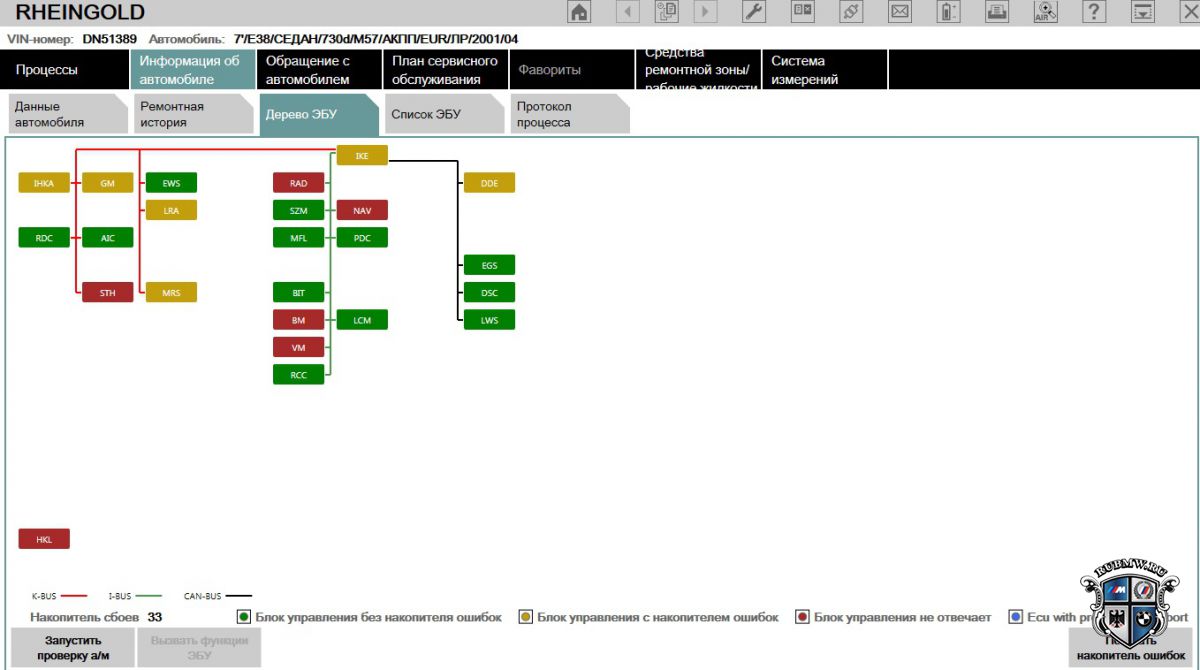
Task: Select the MRS control unit node
Action: pyautogui.click(x=171, y=292)
